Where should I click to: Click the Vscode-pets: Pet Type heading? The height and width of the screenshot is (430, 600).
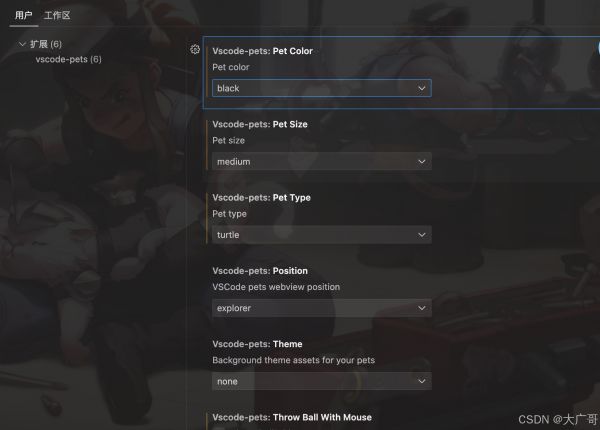coord(261,198)
